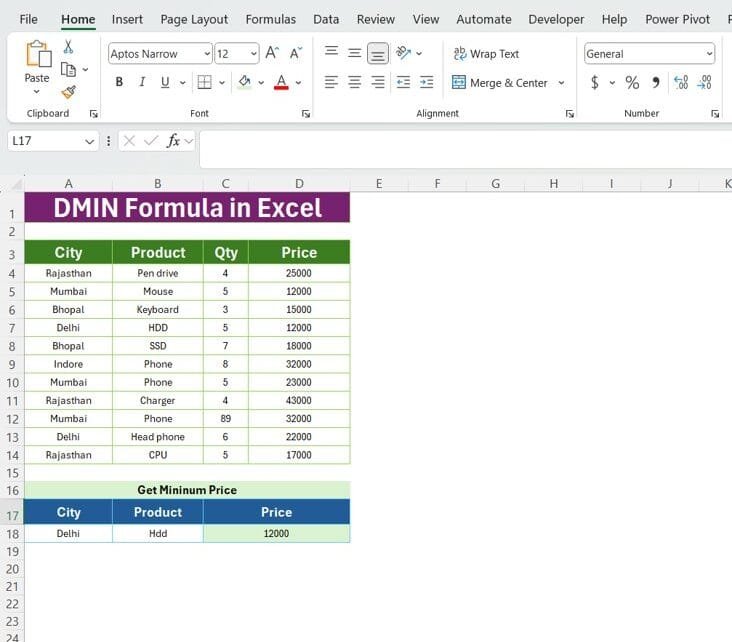Select cell with price 12000 in row 18
Viewport: 732px width, 642px height.
276,534
